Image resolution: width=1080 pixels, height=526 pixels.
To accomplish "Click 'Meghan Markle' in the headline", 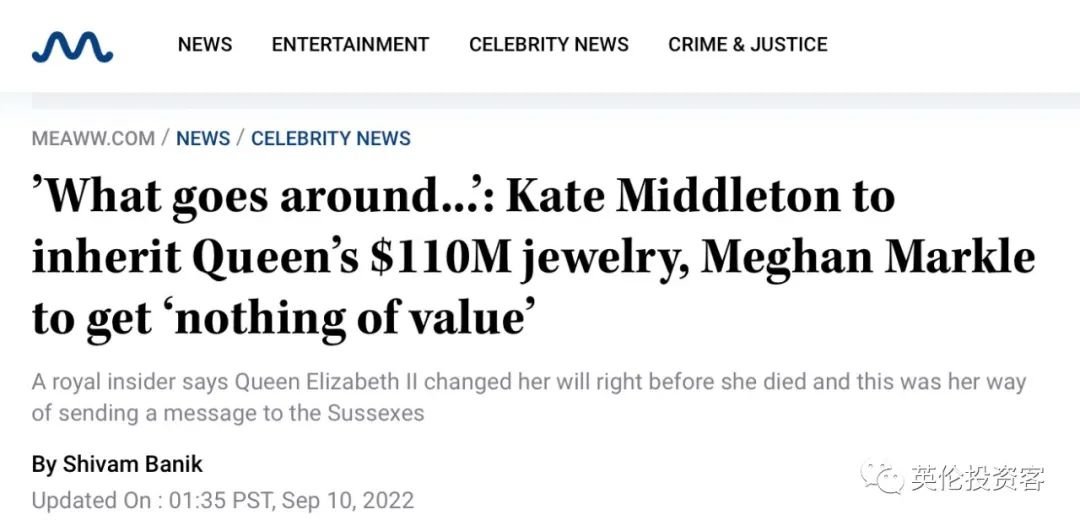I will [x=868, y=257].
